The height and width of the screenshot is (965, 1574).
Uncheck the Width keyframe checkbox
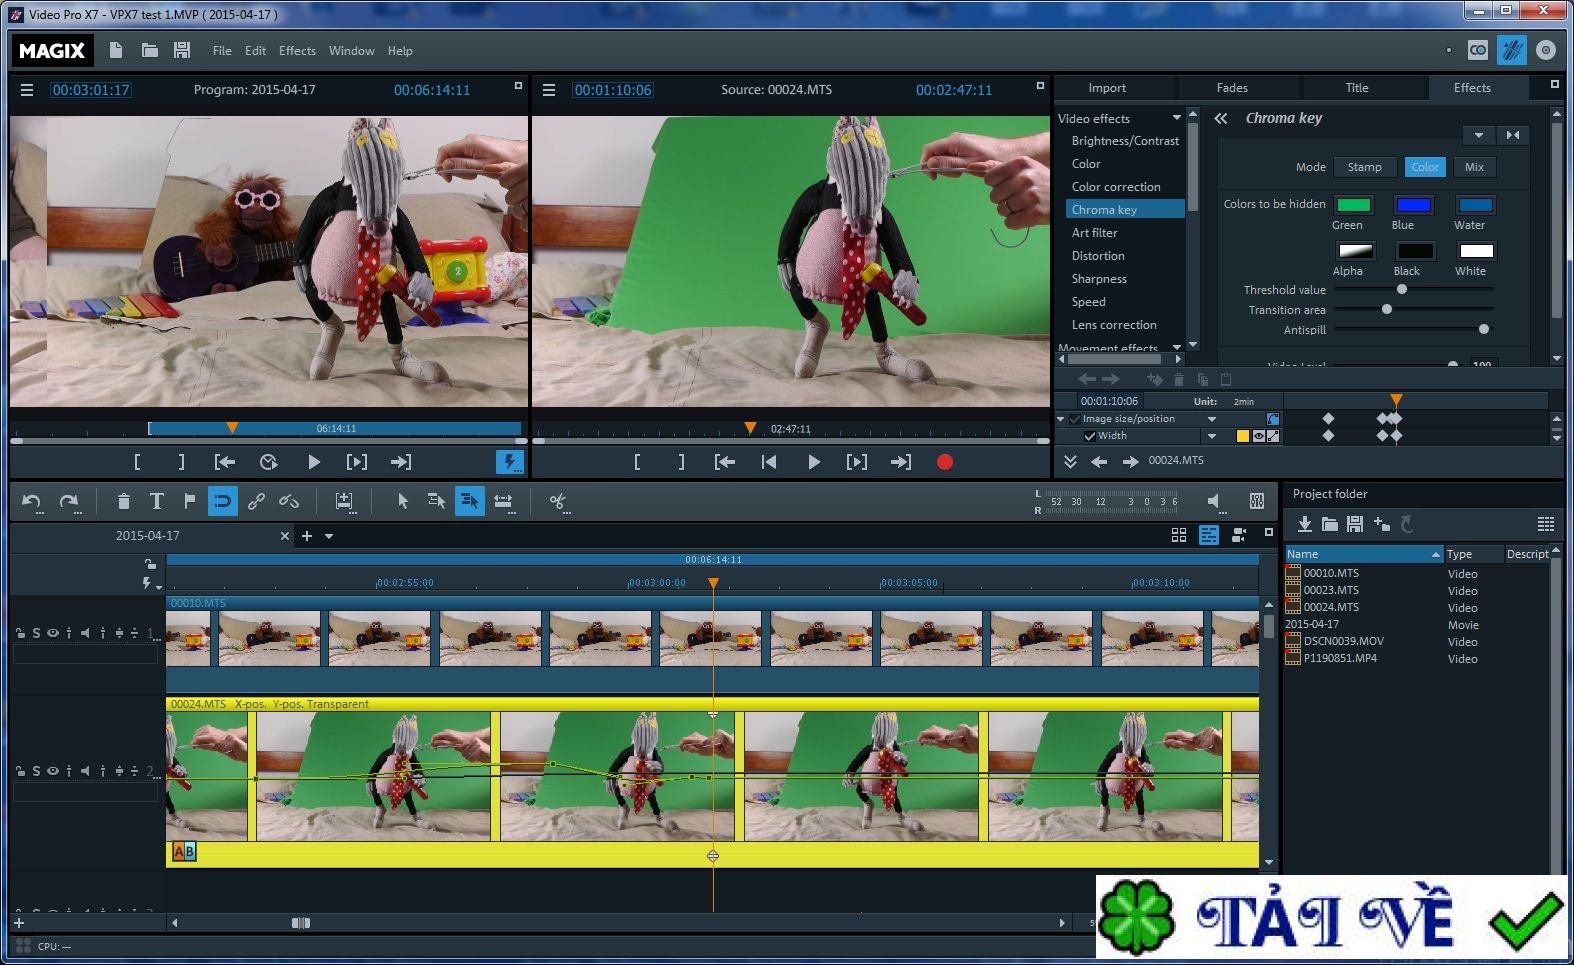(1090, 436)
